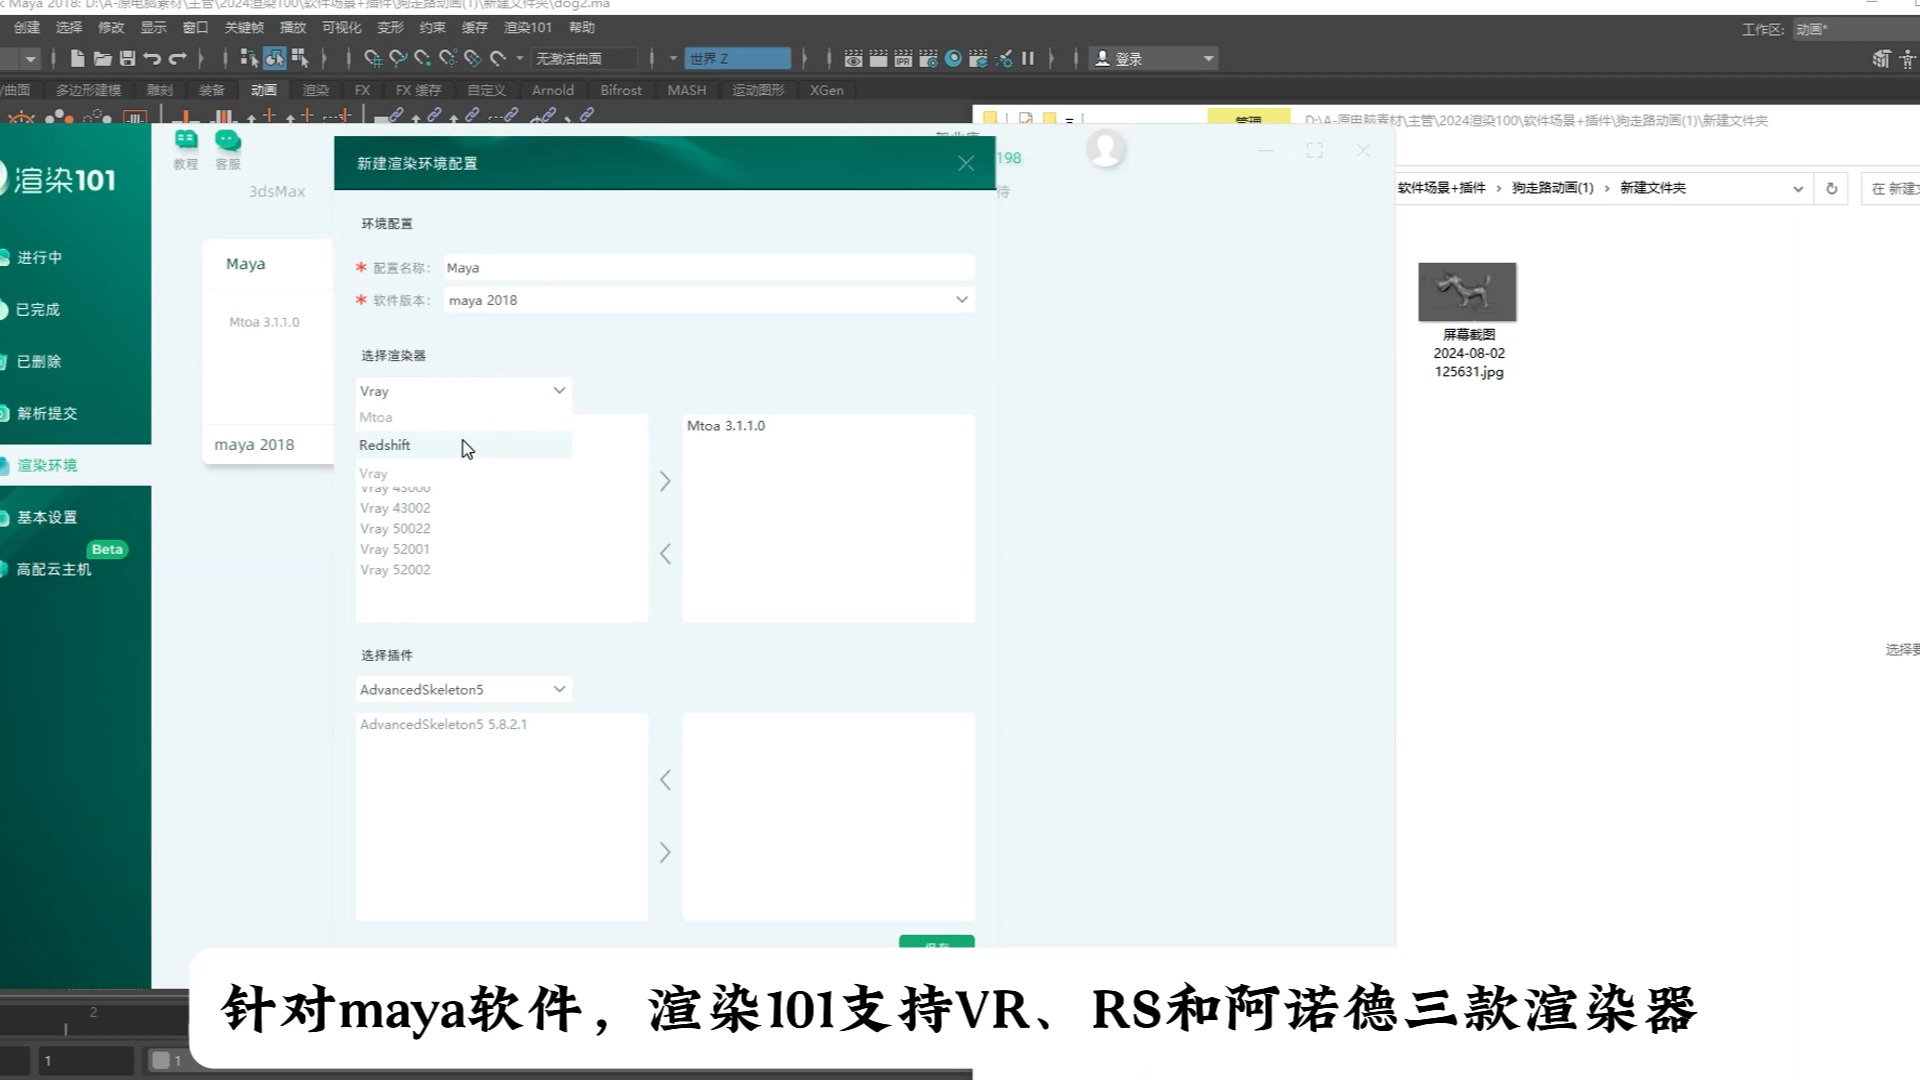
Task: Open the Render View window icon
Action: point(853,59)
